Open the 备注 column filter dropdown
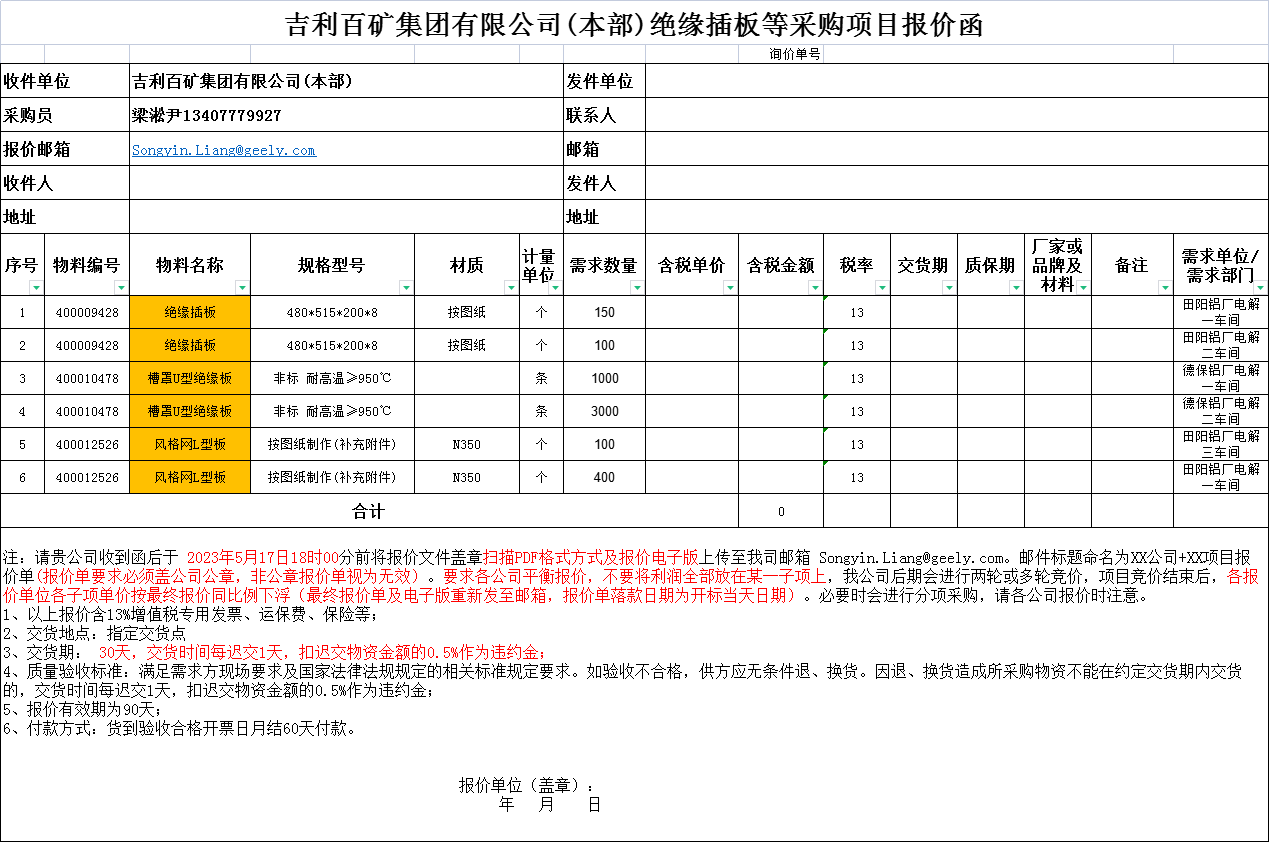The image size is (1269, 842). tap(1165, 288)
